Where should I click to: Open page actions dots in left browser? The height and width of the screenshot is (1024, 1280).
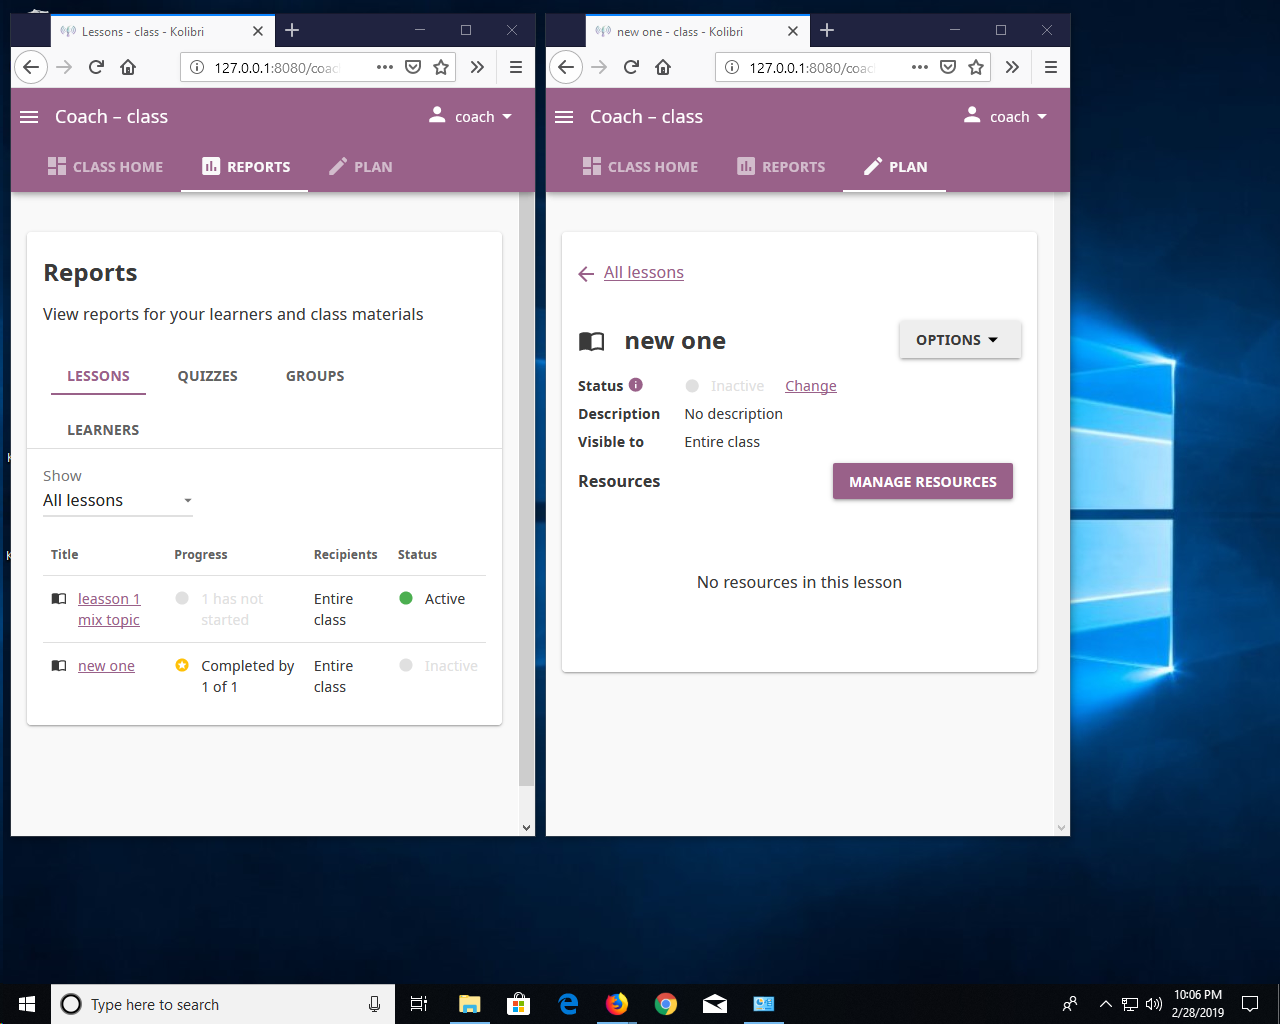(x=385, y=67)
